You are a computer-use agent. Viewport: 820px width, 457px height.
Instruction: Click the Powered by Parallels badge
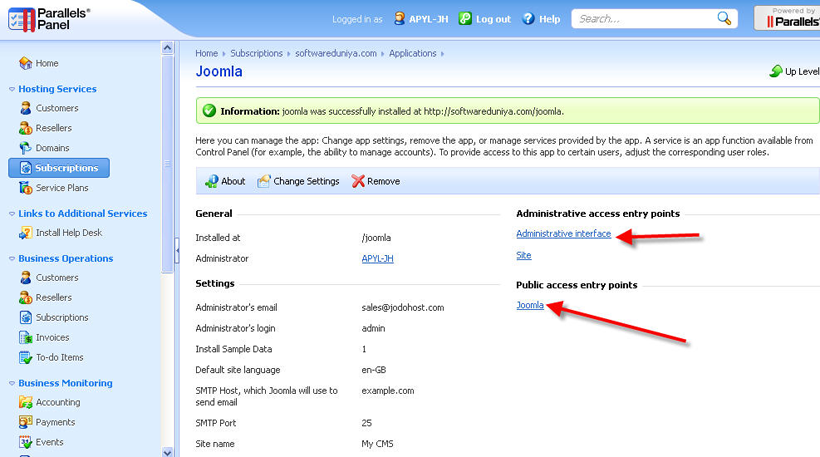(x=787, y=18)
